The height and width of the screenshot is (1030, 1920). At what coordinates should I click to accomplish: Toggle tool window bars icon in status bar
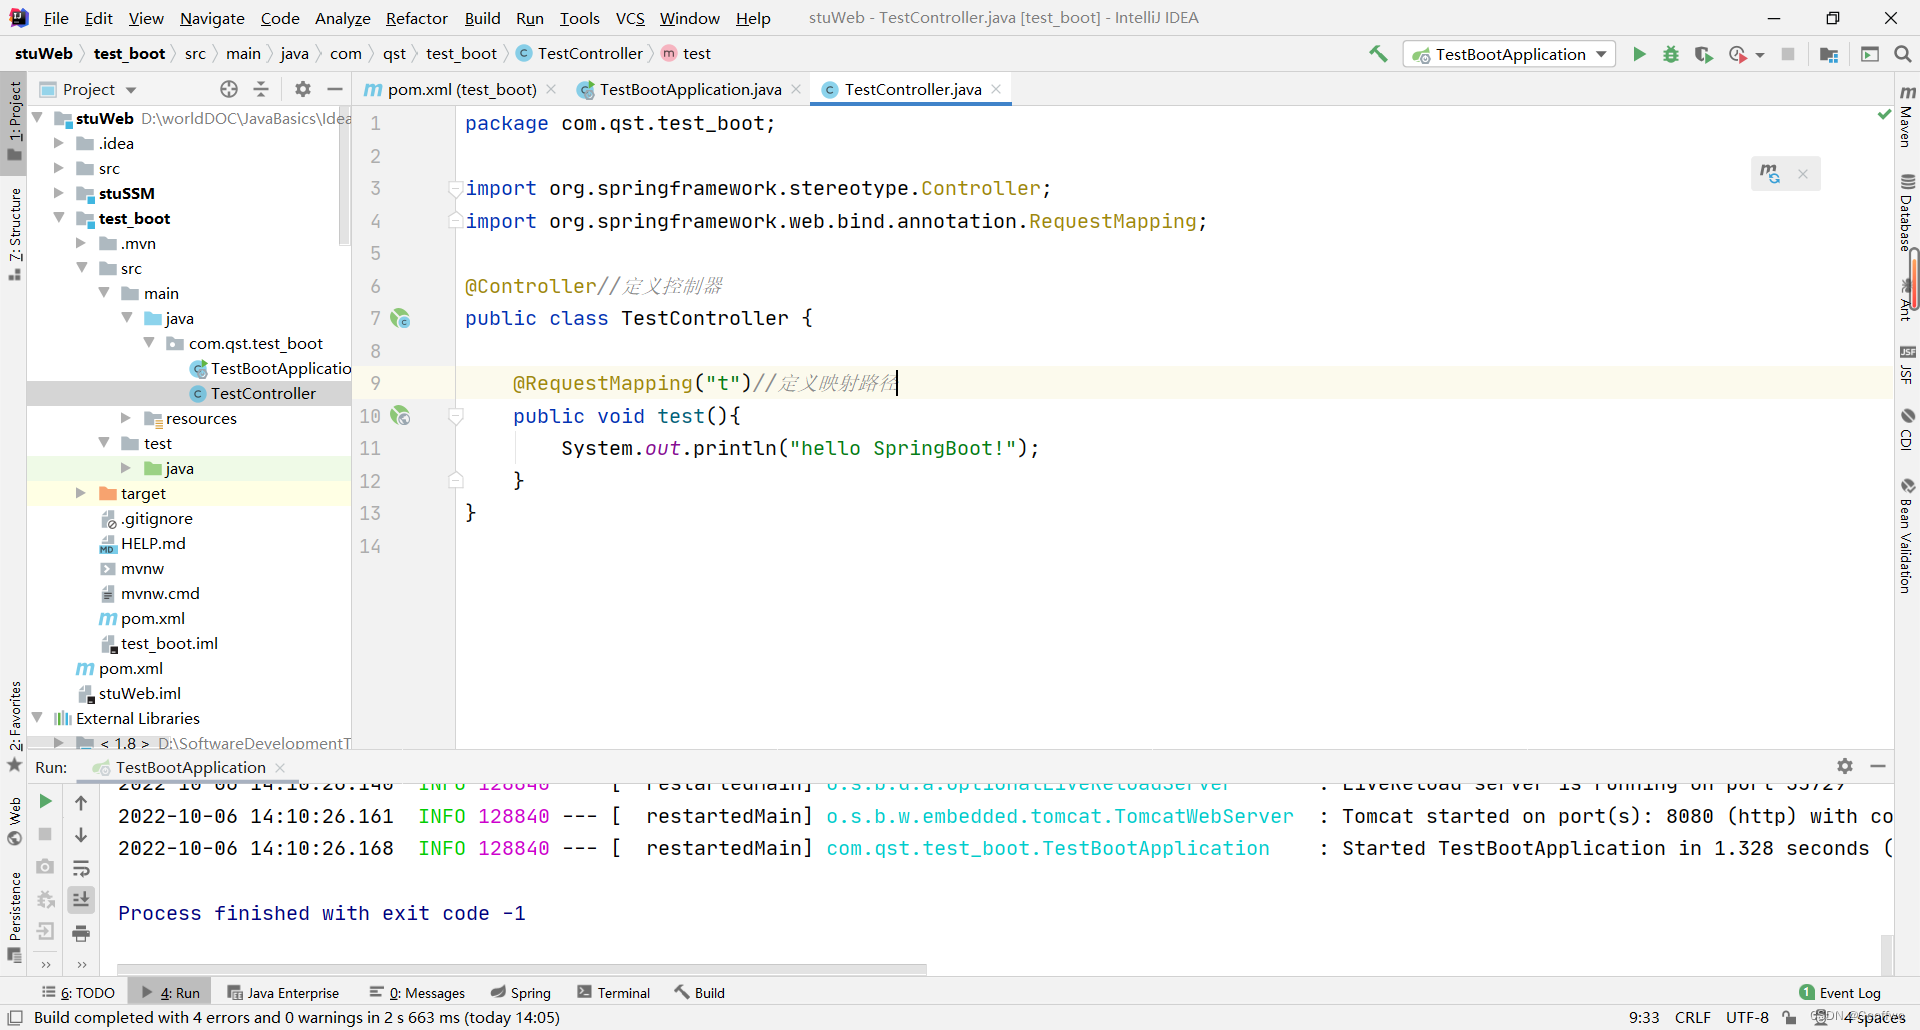click(15, 1018)
